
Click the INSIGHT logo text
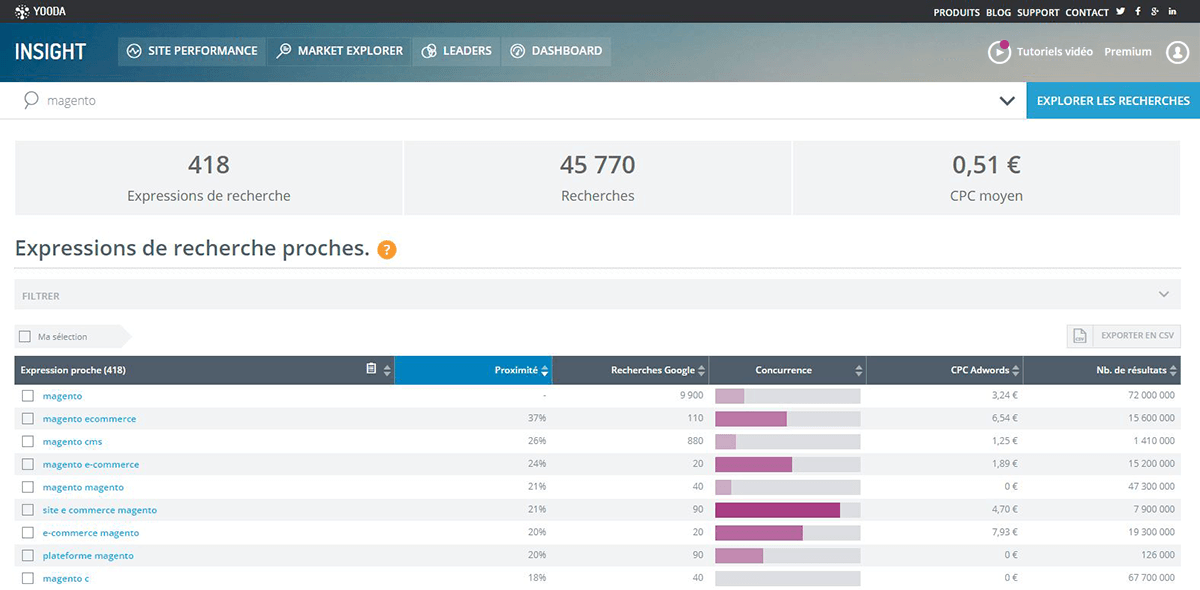[50, 52]
